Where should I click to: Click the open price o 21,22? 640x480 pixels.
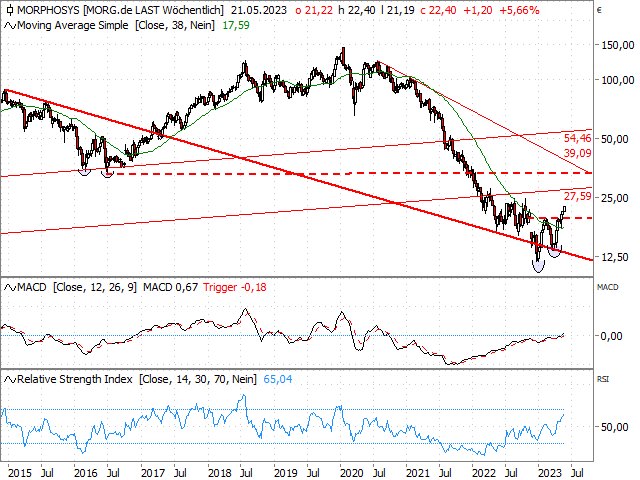click(314, 10)
